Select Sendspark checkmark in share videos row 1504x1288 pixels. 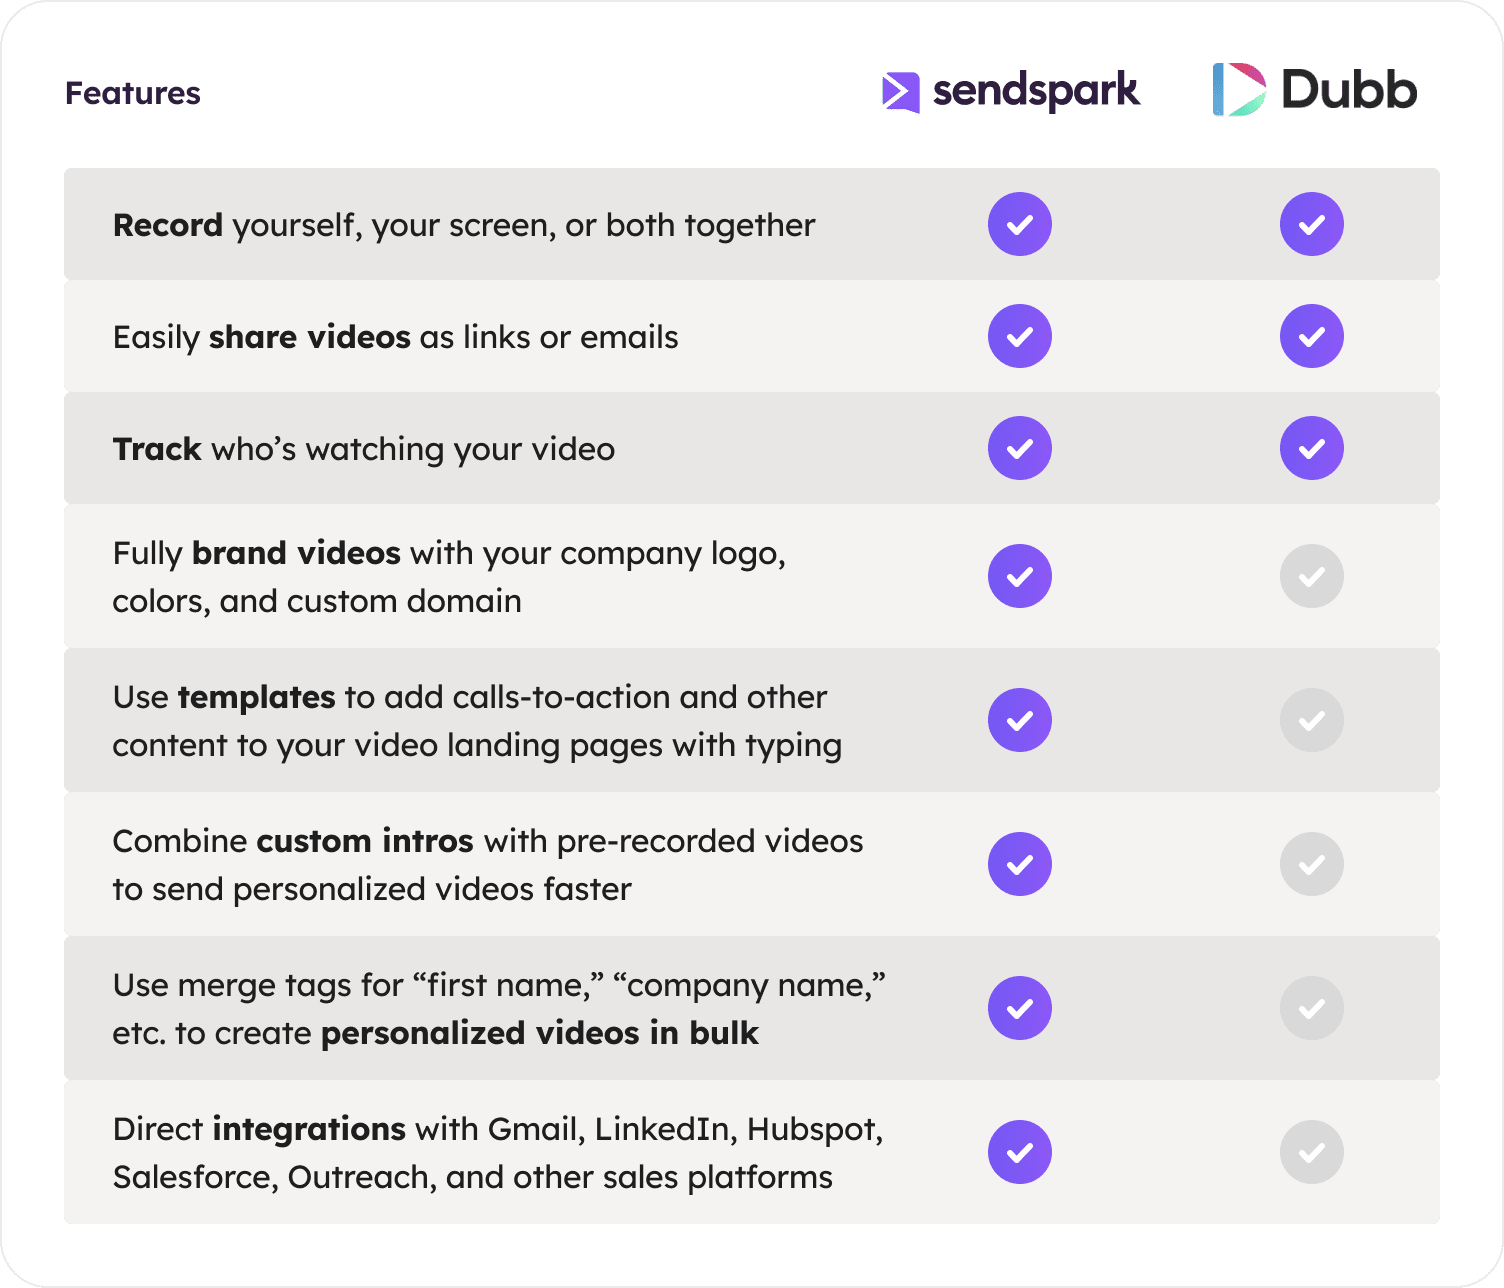tap(1020, 336)
